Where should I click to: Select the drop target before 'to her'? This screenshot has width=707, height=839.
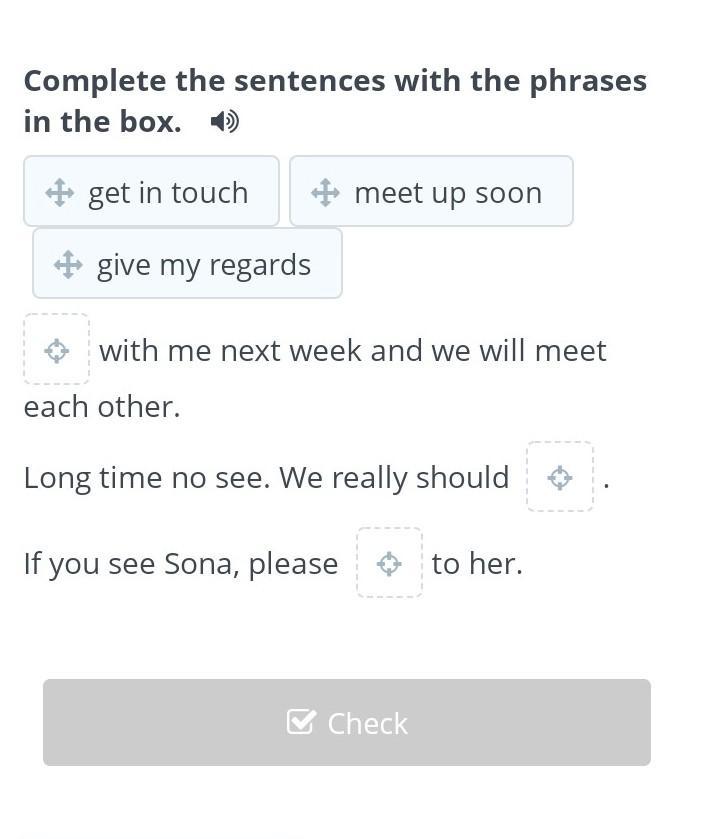390,563
